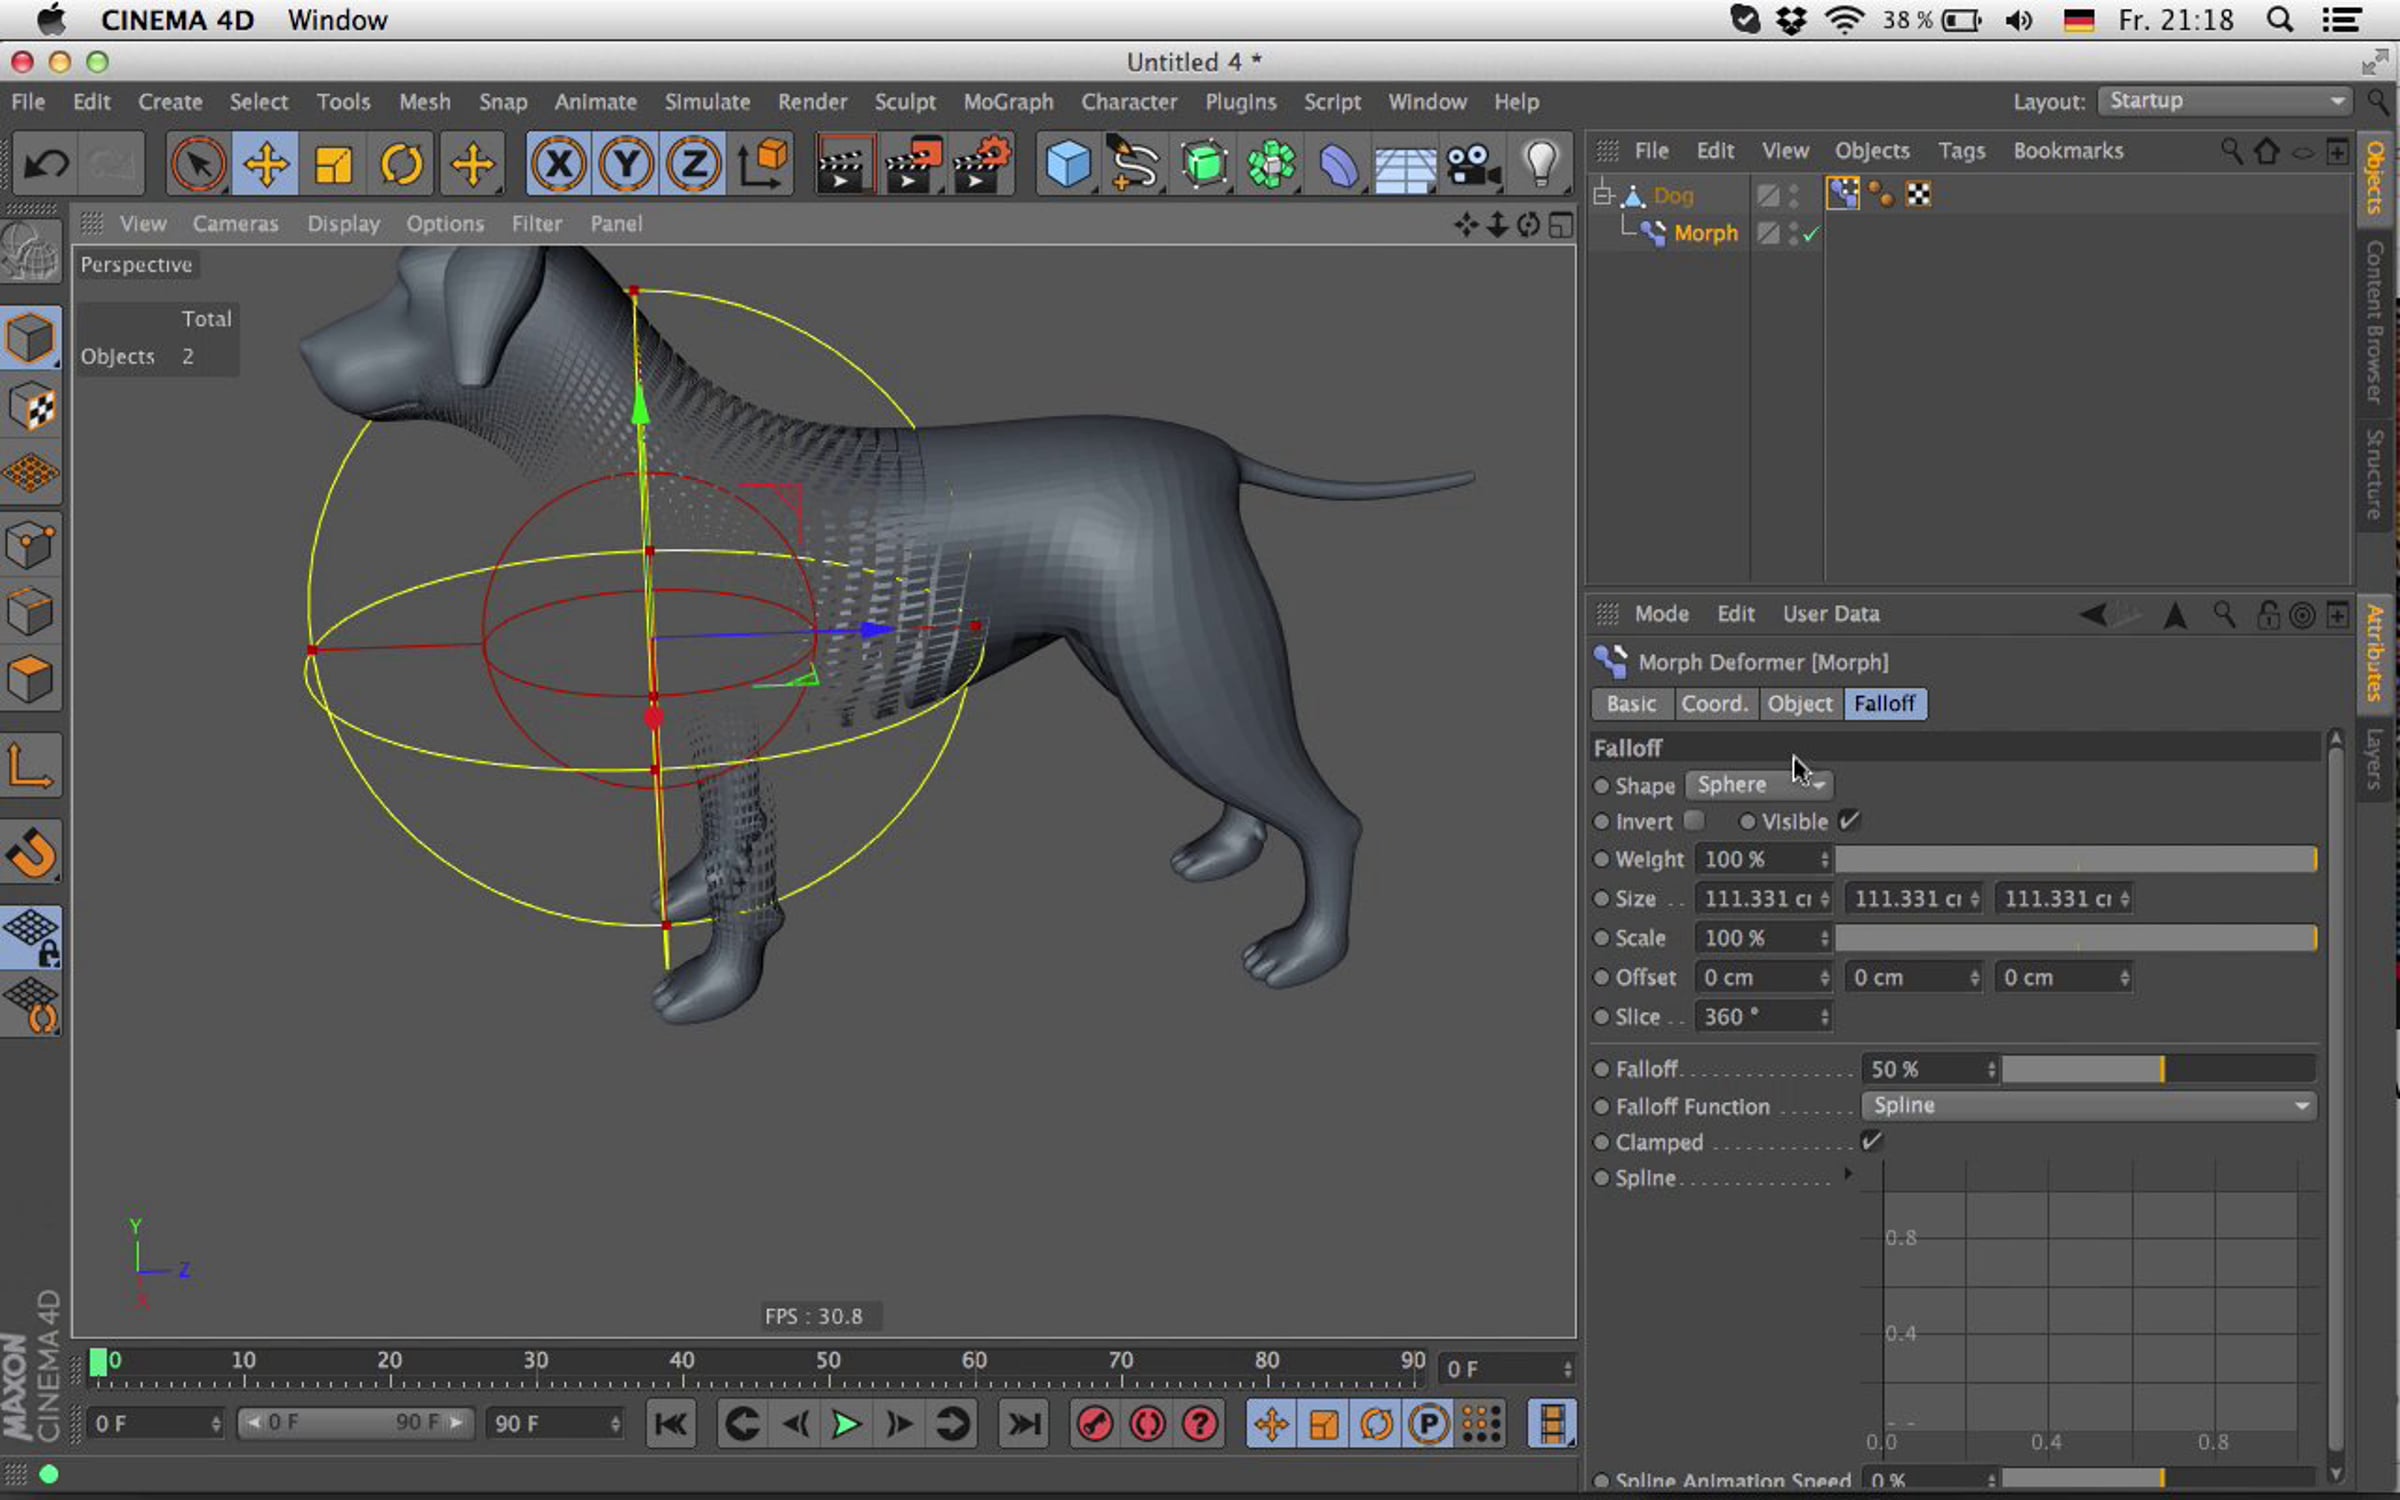Toggle the Y axis lock
Image resolution: width=2400 pixels, height=1500 pixels.
coord(626,163)
